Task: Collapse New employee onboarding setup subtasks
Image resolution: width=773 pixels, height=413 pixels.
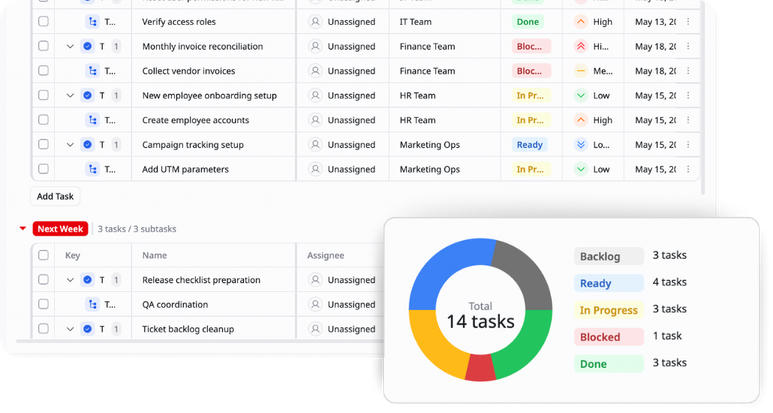Action: tap(70, 96)
